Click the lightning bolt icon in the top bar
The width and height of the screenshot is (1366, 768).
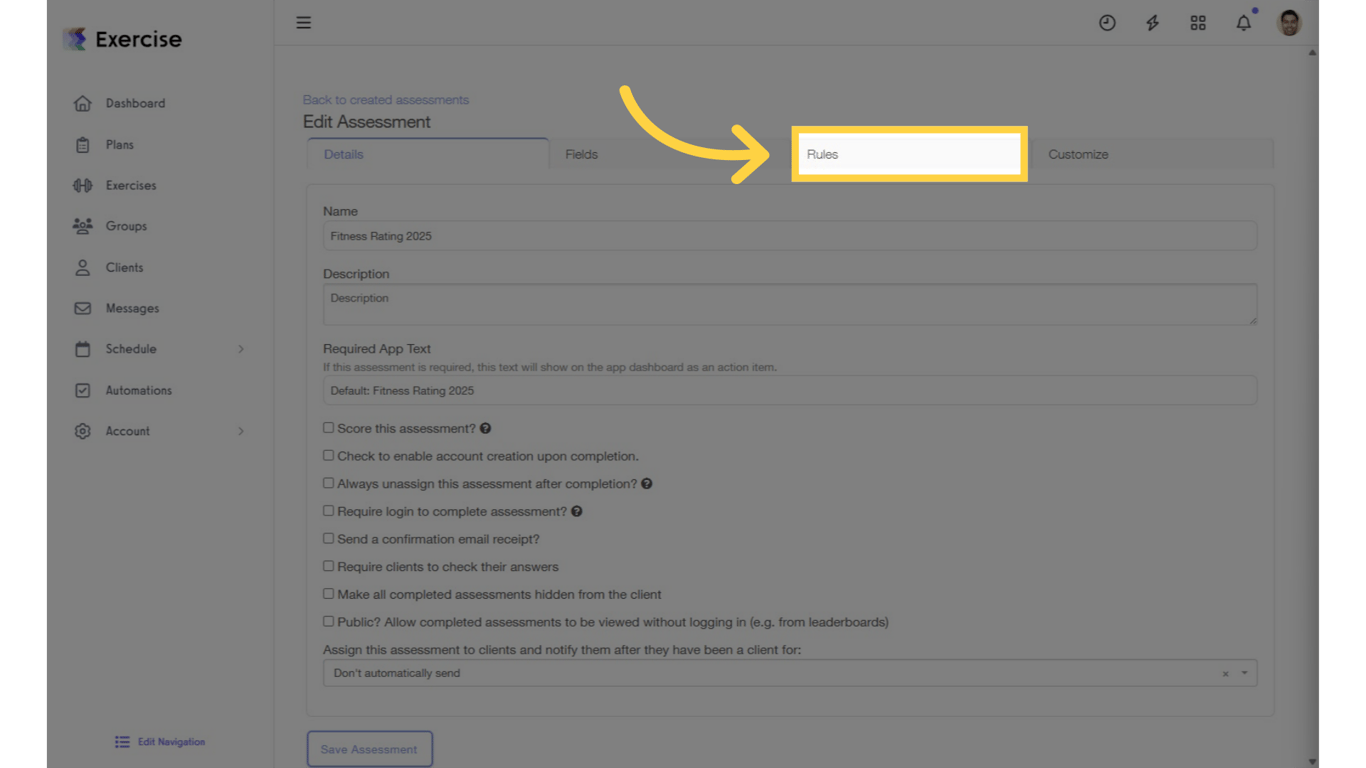pos(1152,22)
